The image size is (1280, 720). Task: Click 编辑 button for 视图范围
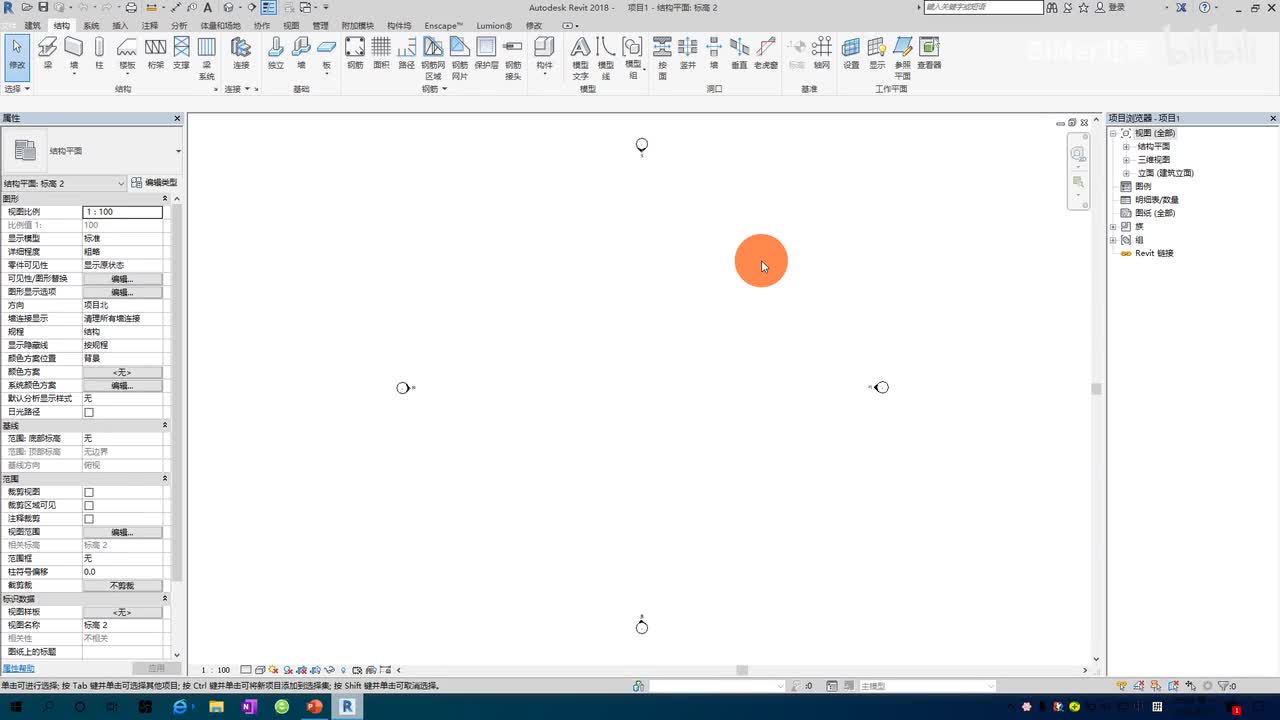tap(122, 532)
